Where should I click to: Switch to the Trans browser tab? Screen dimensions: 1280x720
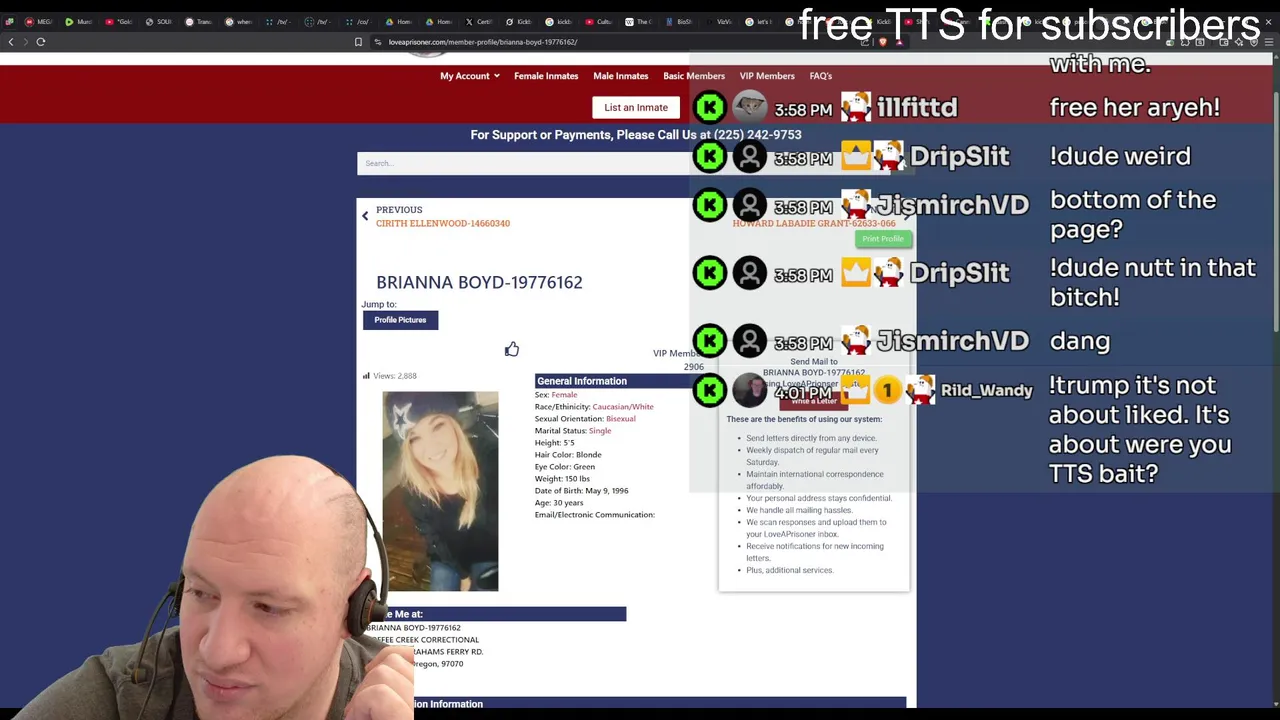click(x=198, y=21)
